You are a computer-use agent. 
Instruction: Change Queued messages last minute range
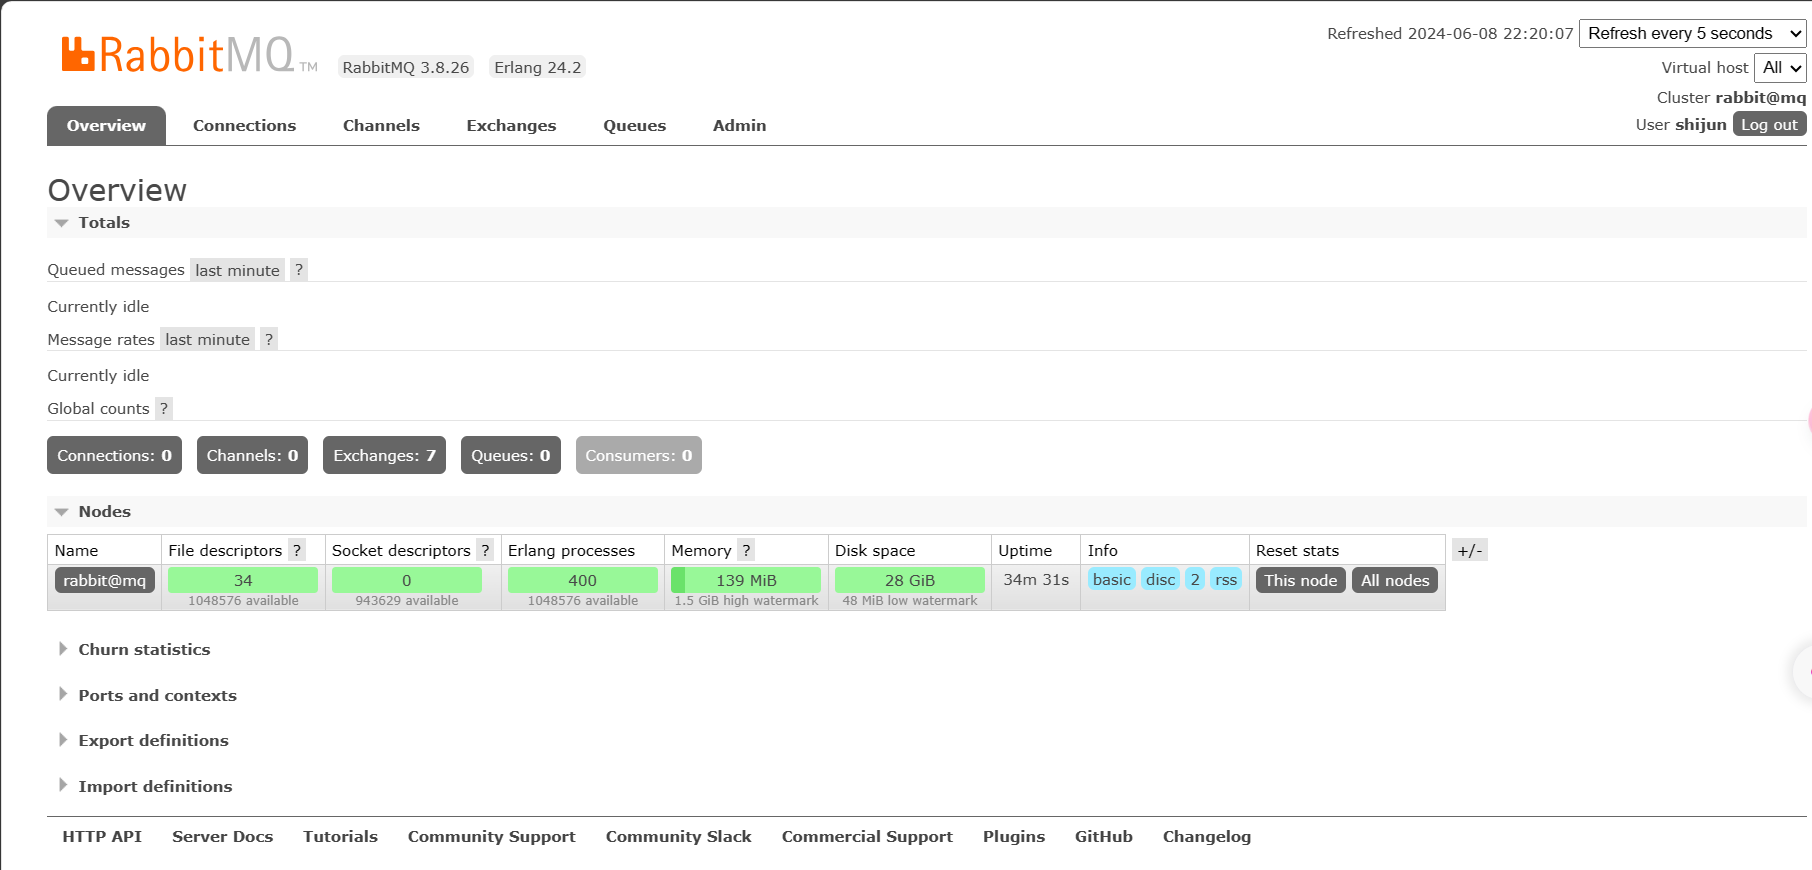tap(237, 270)
